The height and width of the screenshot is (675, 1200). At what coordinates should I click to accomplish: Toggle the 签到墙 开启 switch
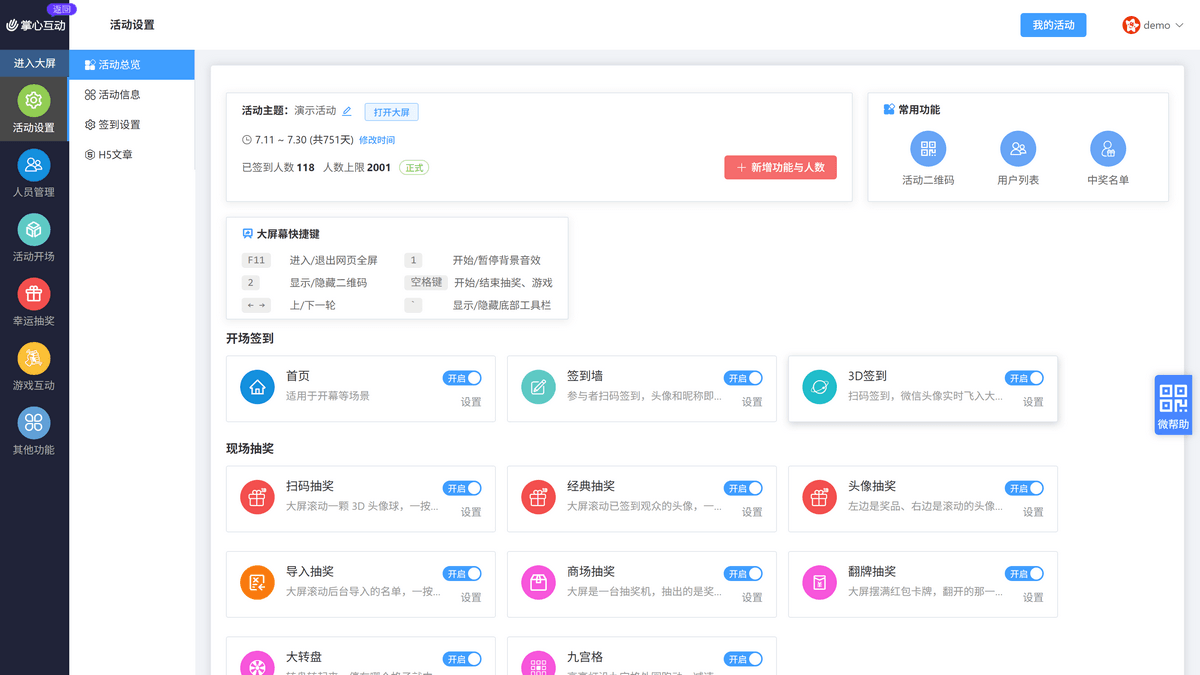tap(743, 378)
